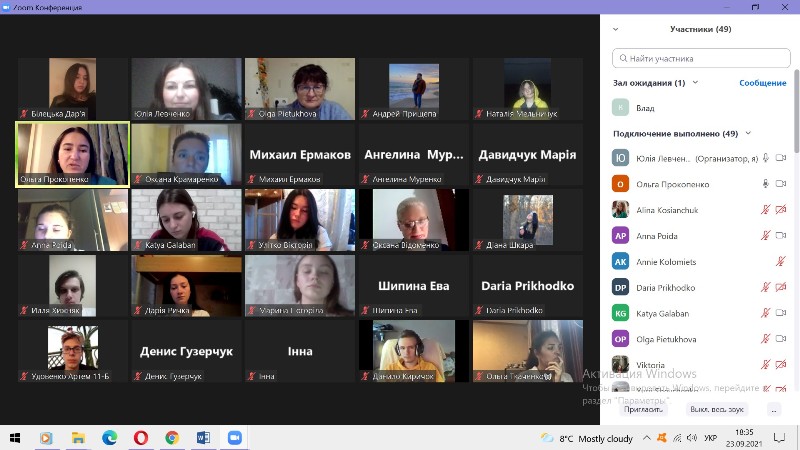Select the Денис Гузерчук name tile
This screenshot has width=800, height=450.
click(x=186, y=351)
